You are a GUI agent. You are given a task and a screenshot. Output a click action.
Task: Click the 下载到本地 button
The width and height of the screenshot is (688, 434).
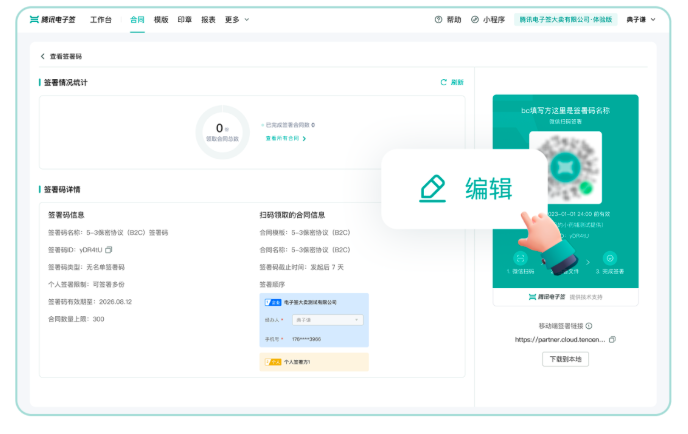pyautogui.click(x=566, y=359)
